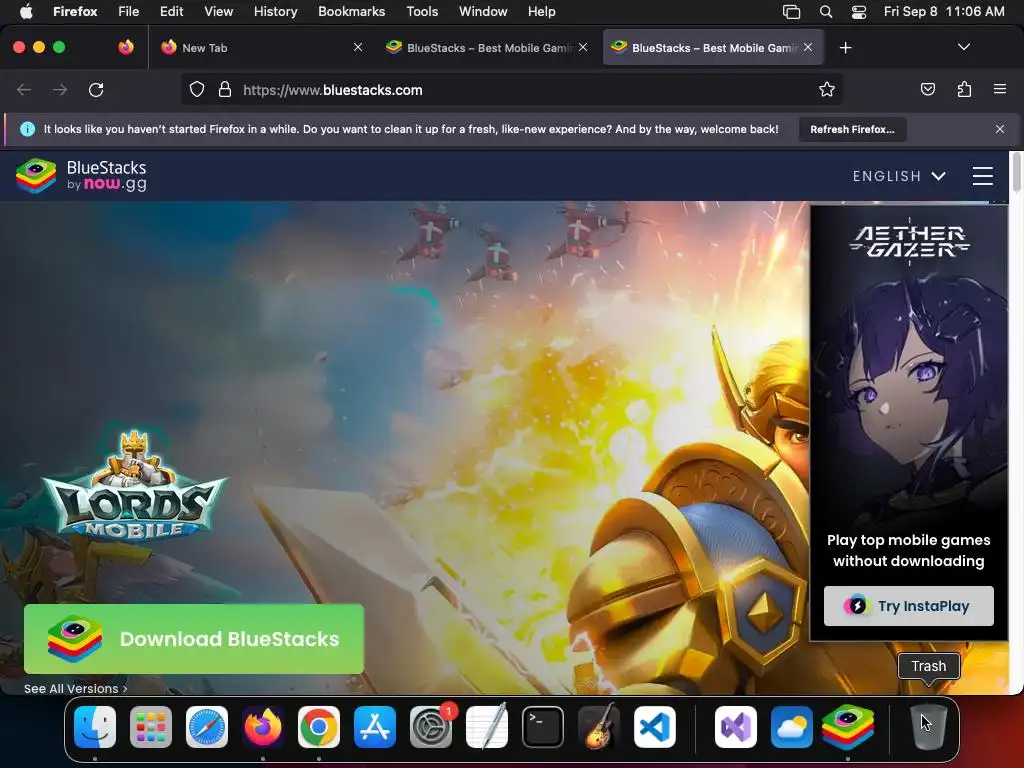This screenshot has height=768, width=1024.
Task: Open the ENGLISH language dropdown
Action: (899, 176)
